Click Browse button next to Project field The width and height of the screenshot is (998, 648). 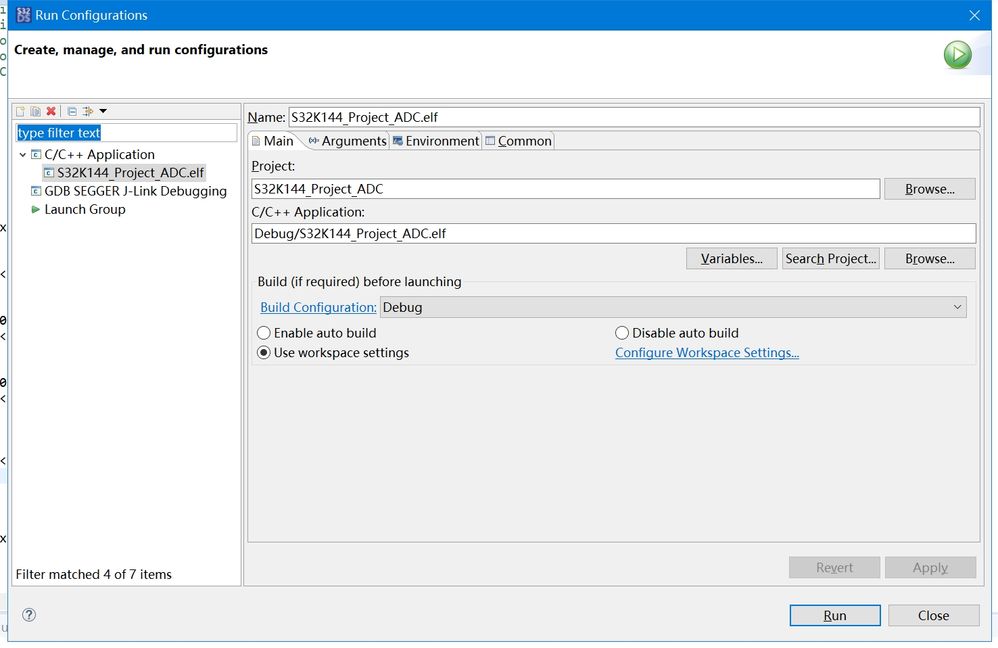(929, 189)
